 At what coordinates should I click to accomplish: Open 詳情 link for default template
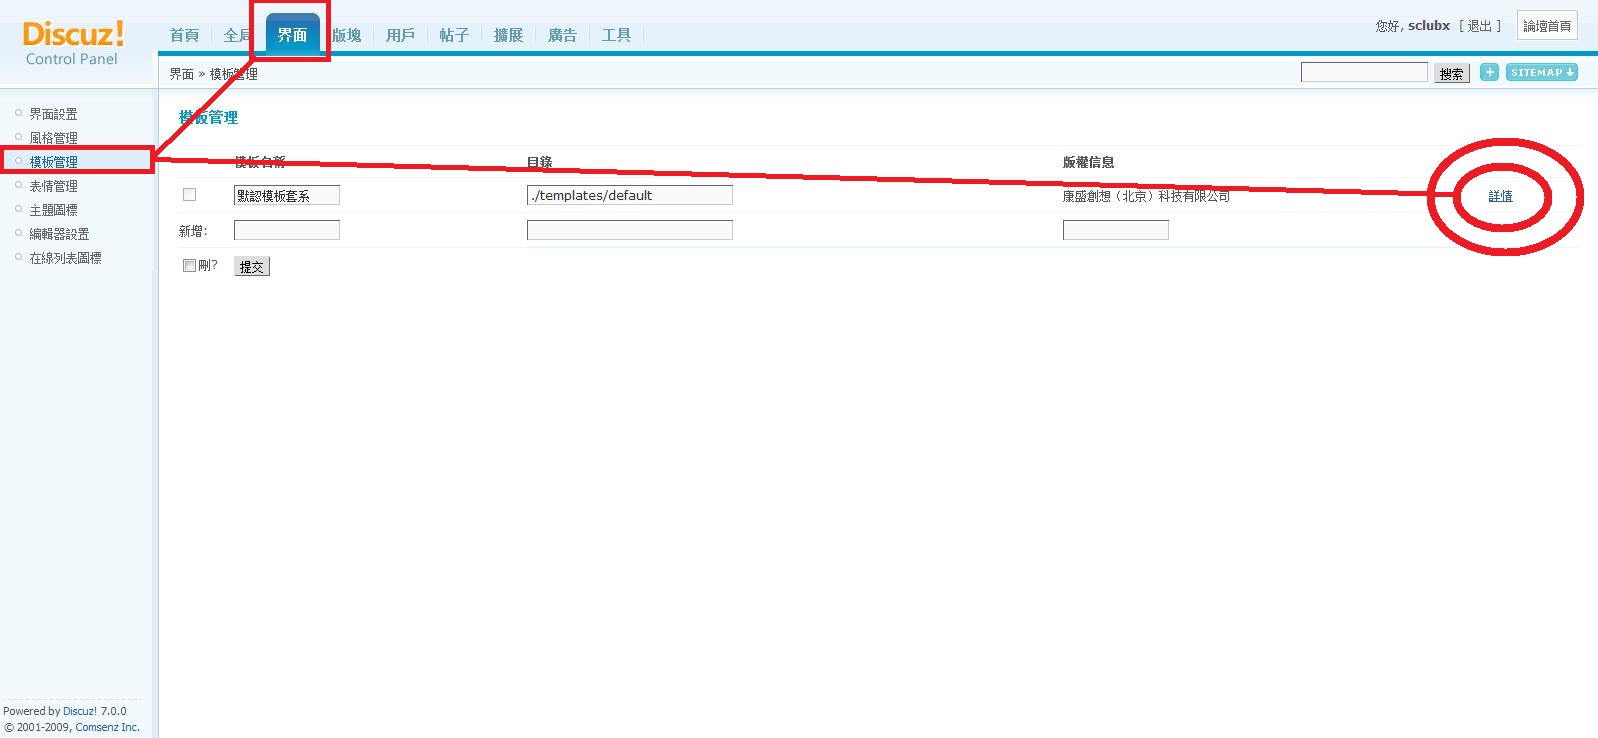(1500, 196)
